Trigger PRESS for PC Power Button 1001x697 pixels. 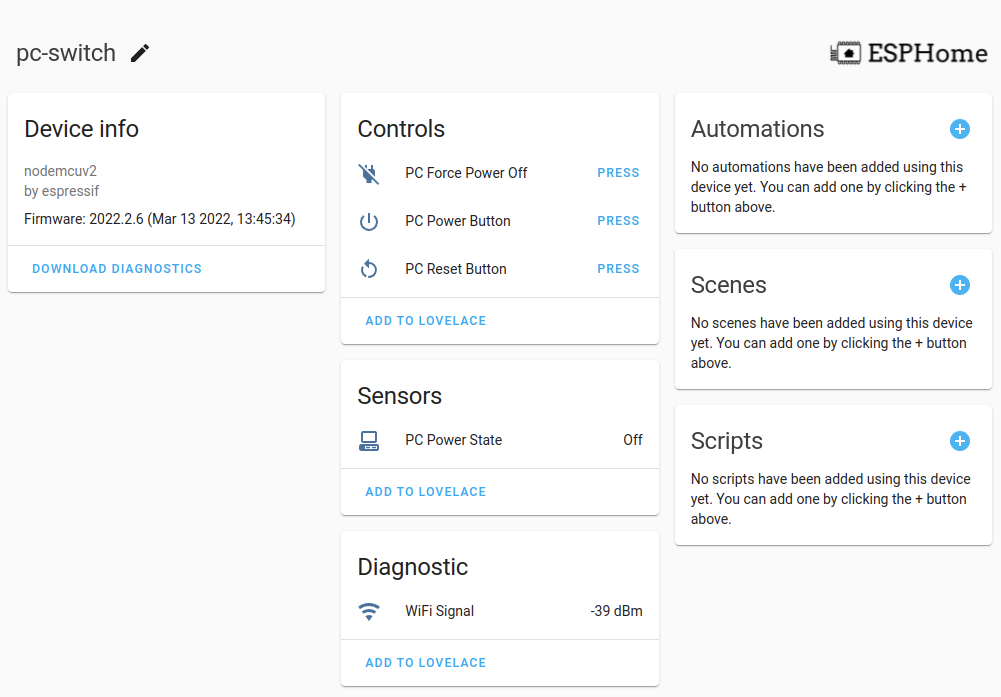618,221
